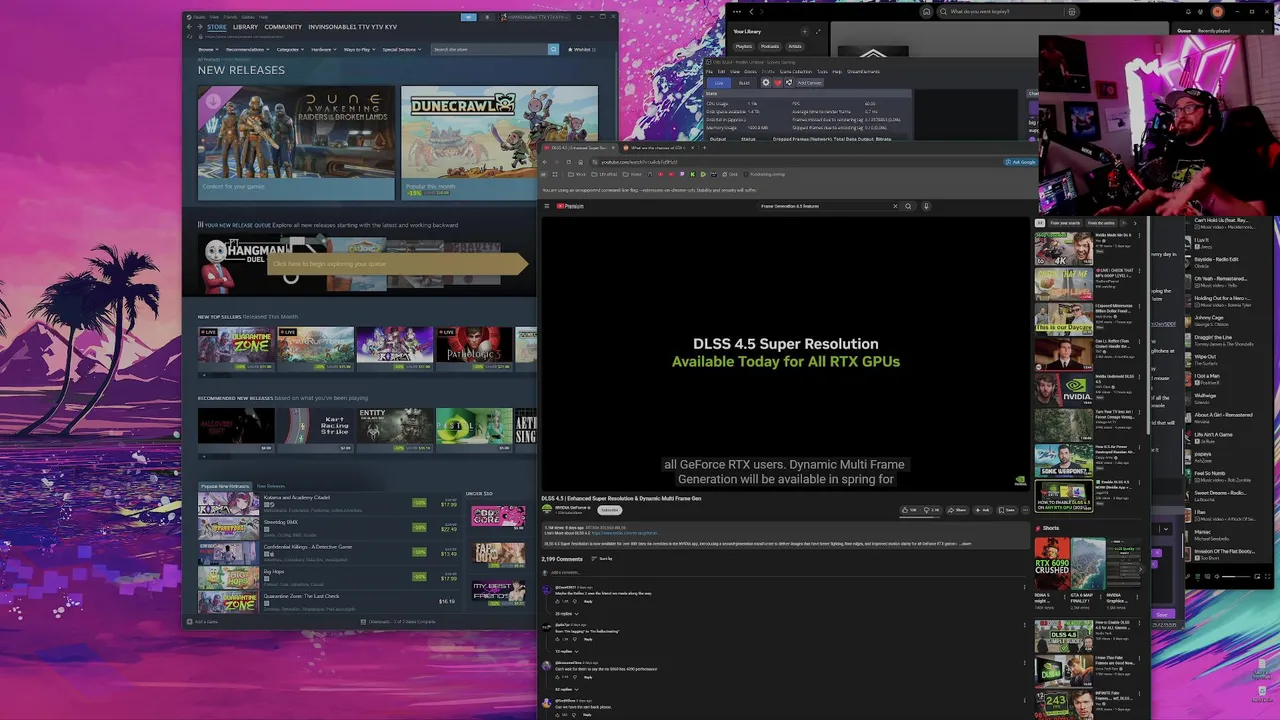Viewport: 1280px width, 720px height.
Task: Open Recently played tab in music player
Action: pos(1213,31)
